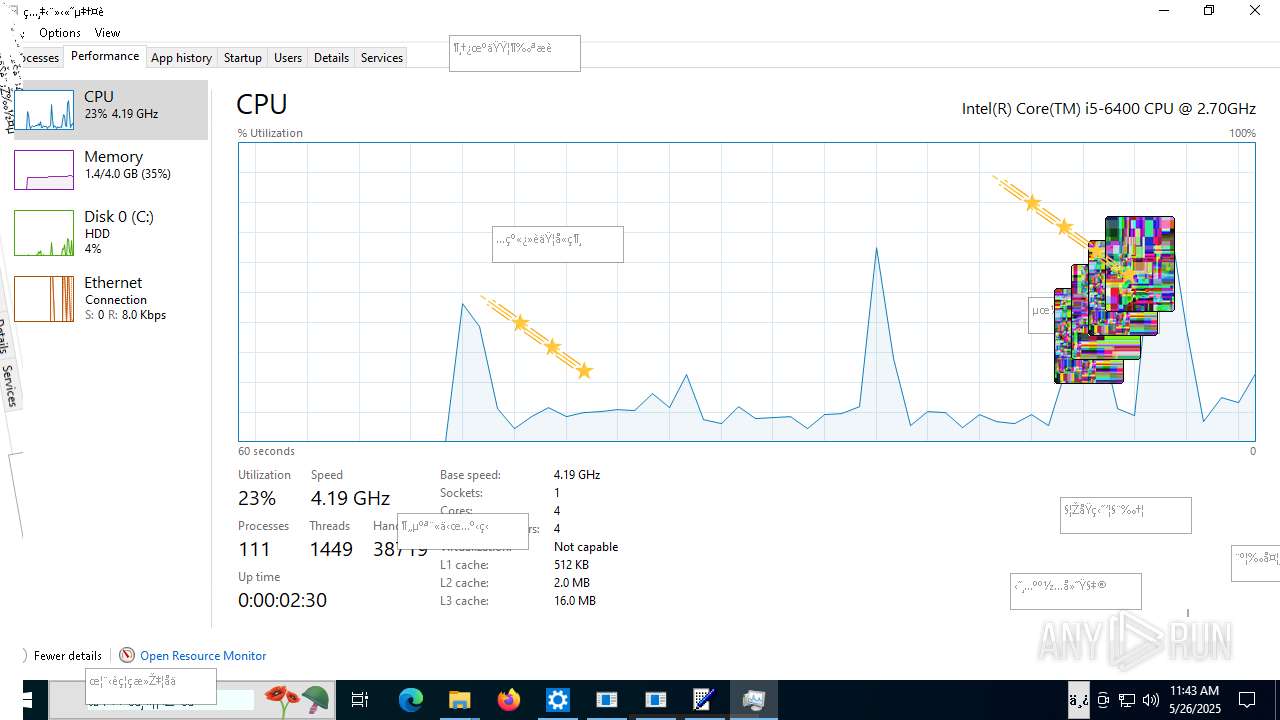The height and width of the screenshot is (720, 1280).
Task: Click the Processes count 111
Action: tap(254, 549)
